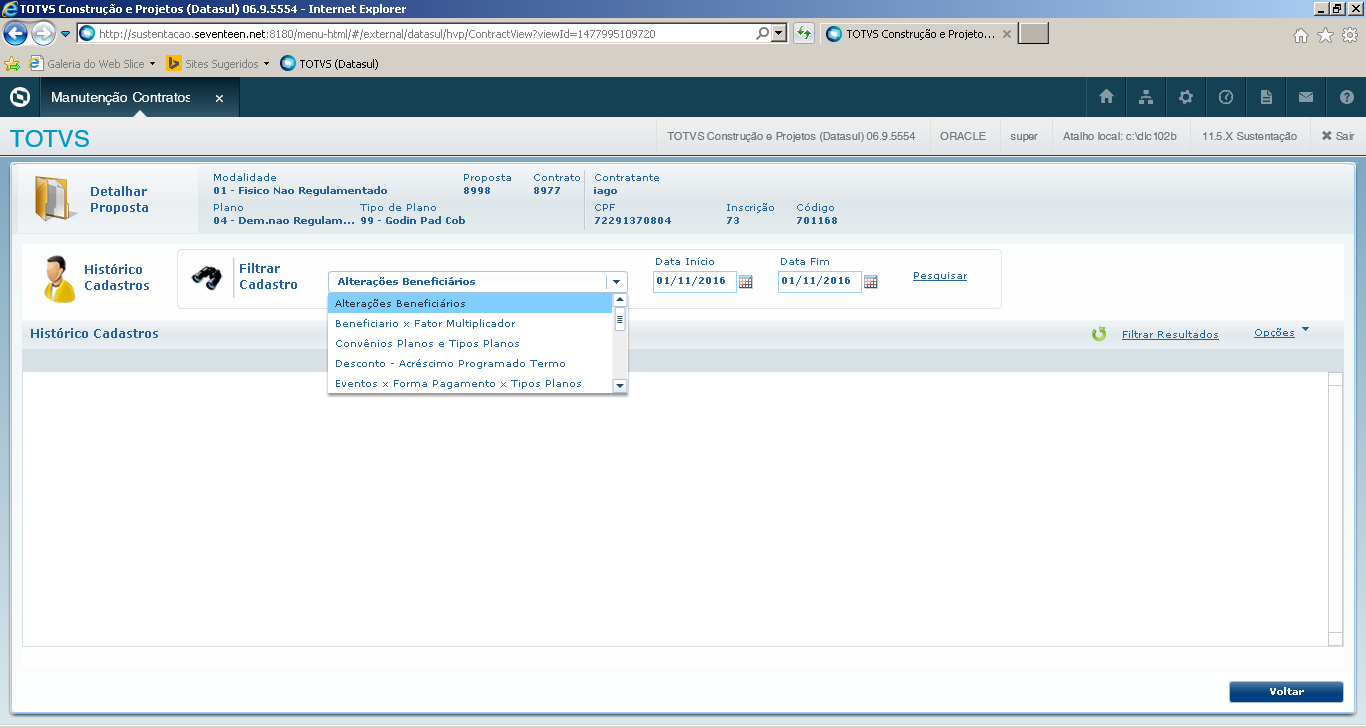Click the Data Início date field
The image size is (1366, 728).
pyautogui.click(x=694, y=281)
